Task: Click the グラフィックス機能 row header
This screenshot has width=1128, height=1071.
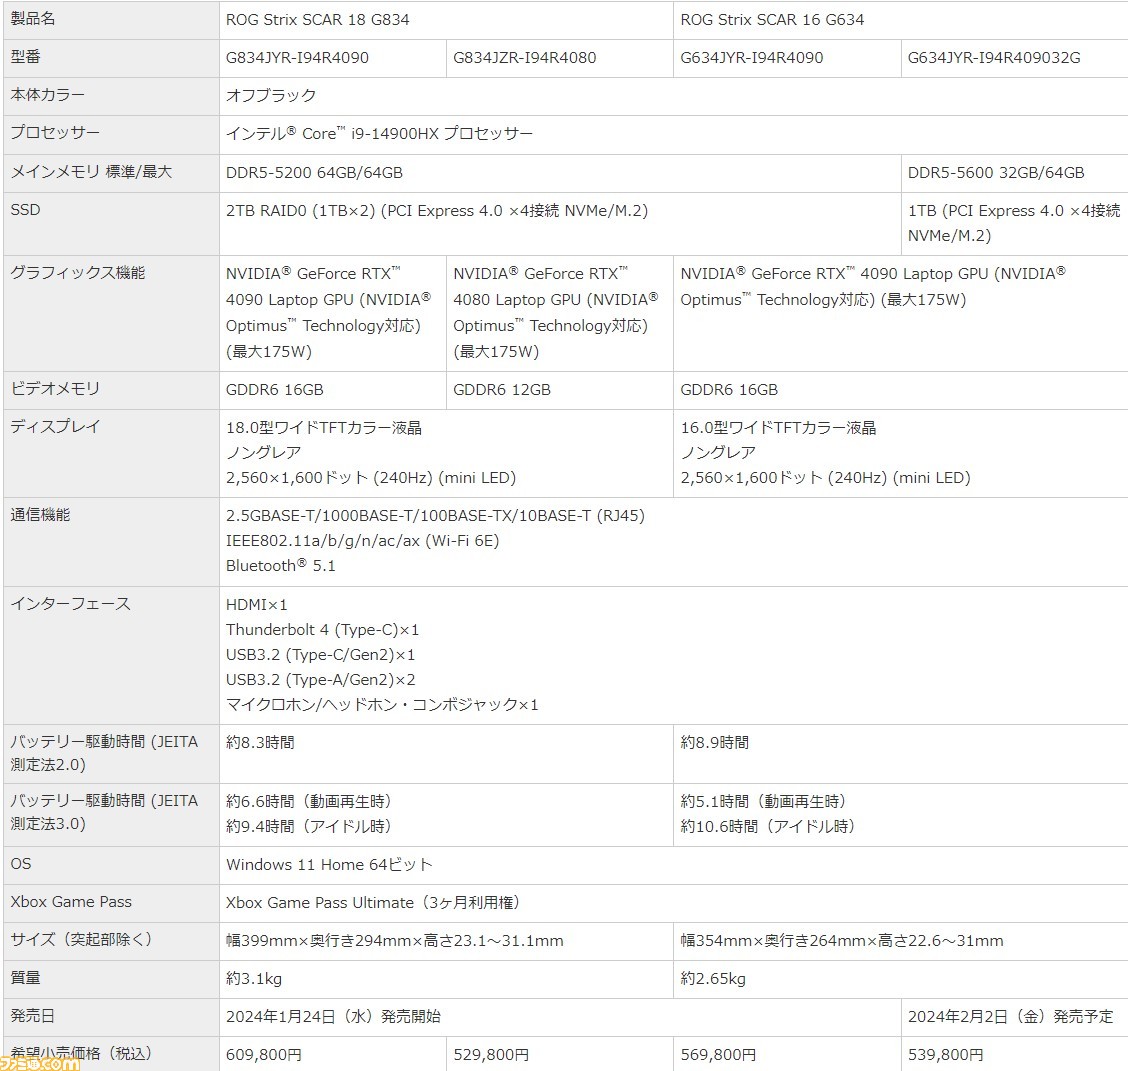Action: click(x=112, y=313)
